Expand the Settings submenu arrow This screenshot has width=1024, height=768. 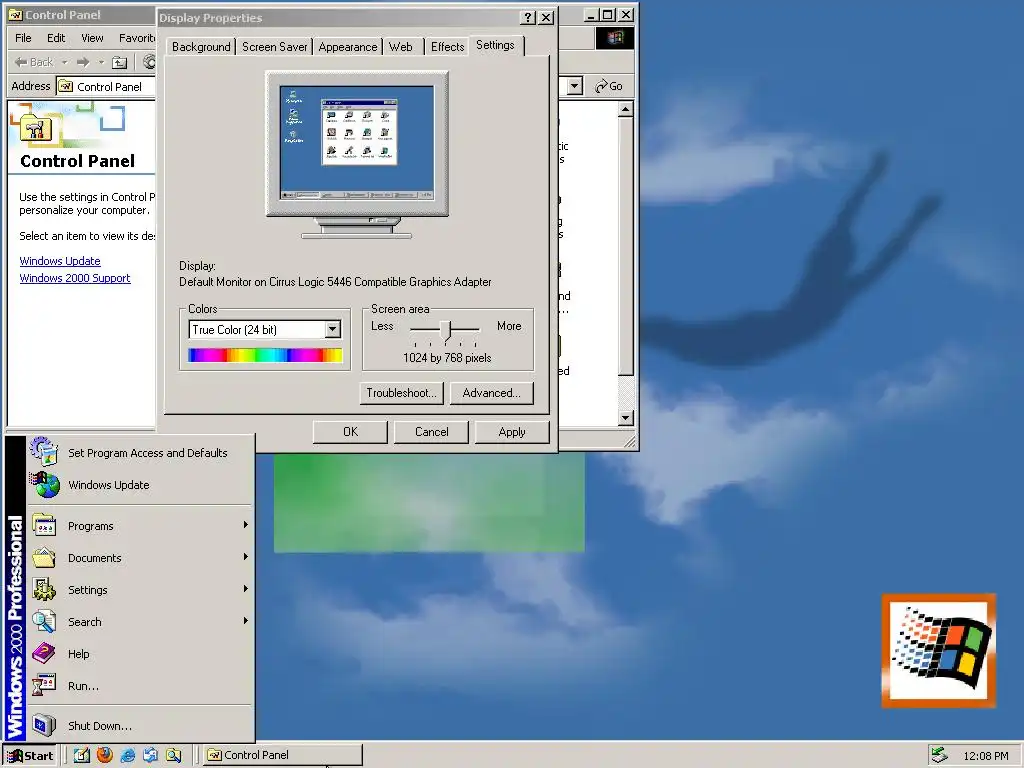(x=246, y=588)
